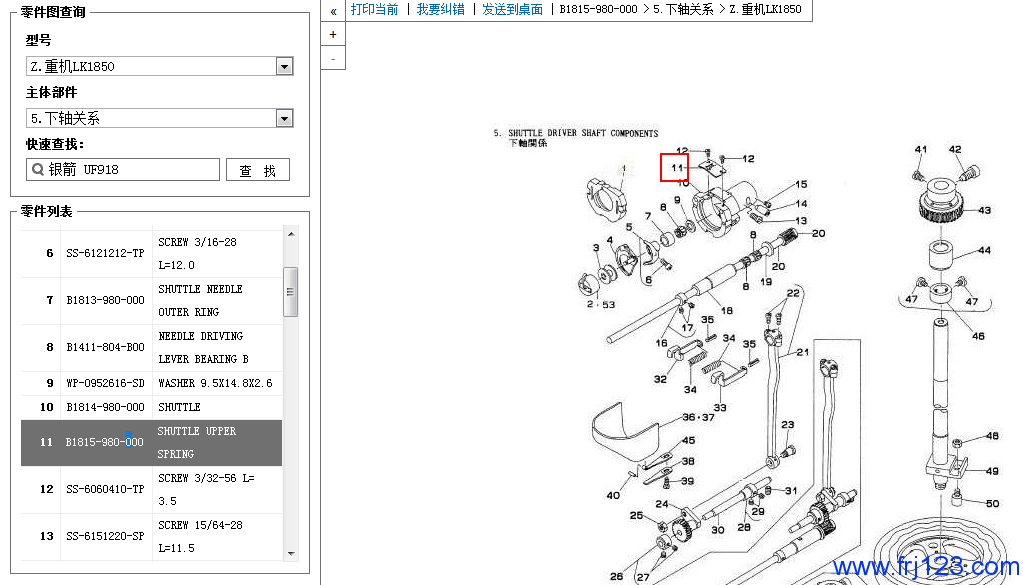Open the 主体部件 component dropdown
1023x585 pixels.
click(x=284, y=118)
